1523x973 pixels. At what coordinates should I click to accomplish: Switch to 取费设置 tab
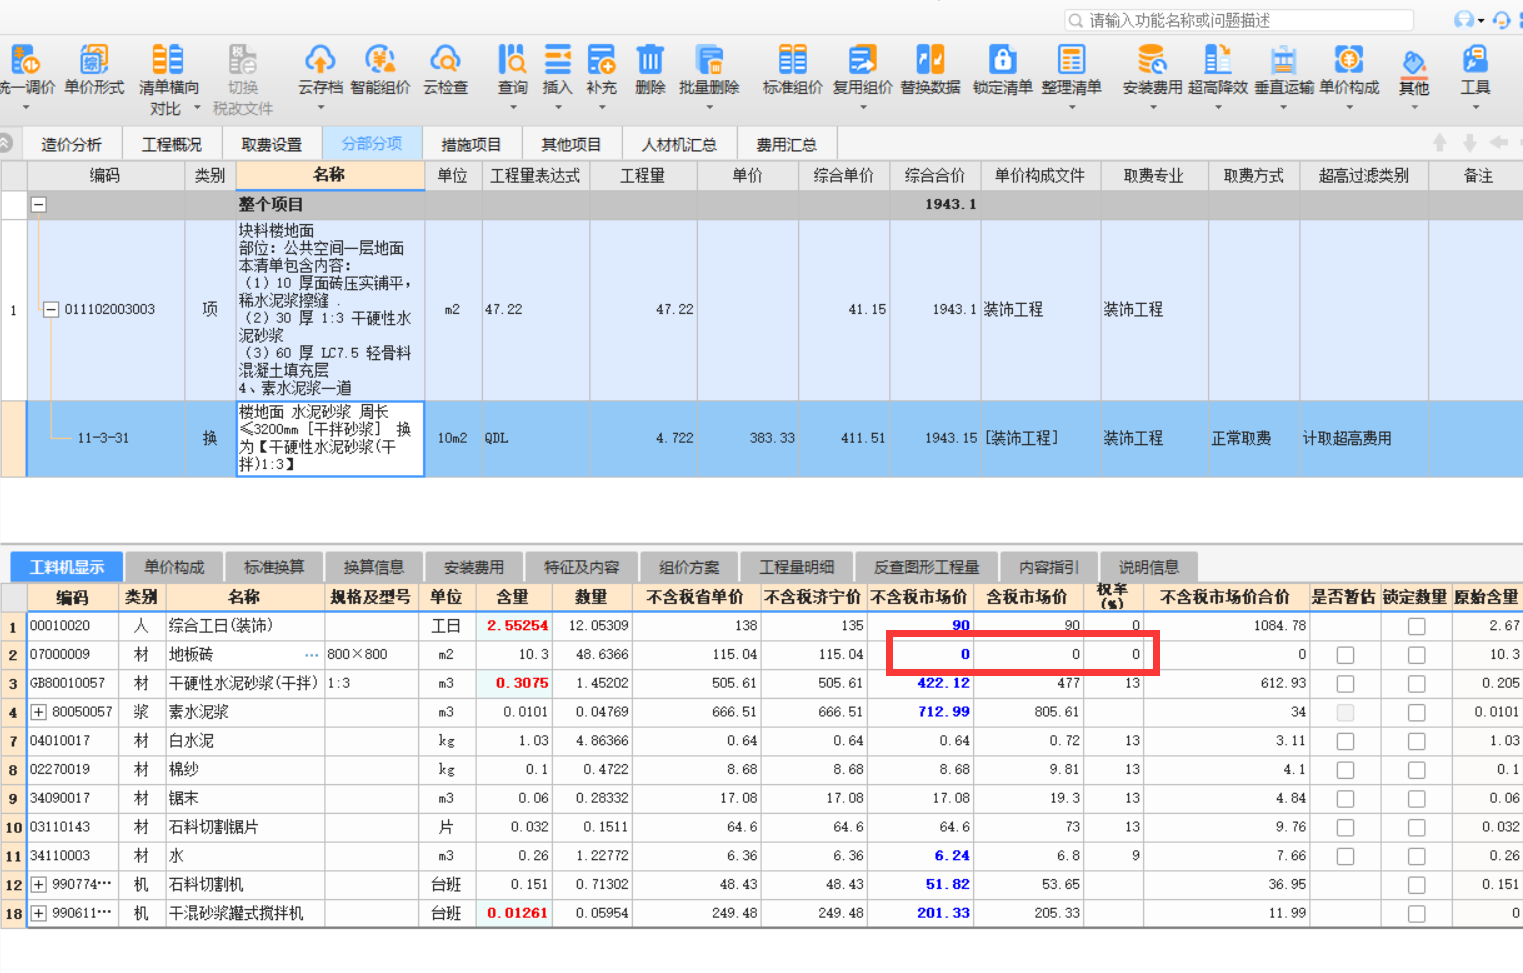coord(271,145)
